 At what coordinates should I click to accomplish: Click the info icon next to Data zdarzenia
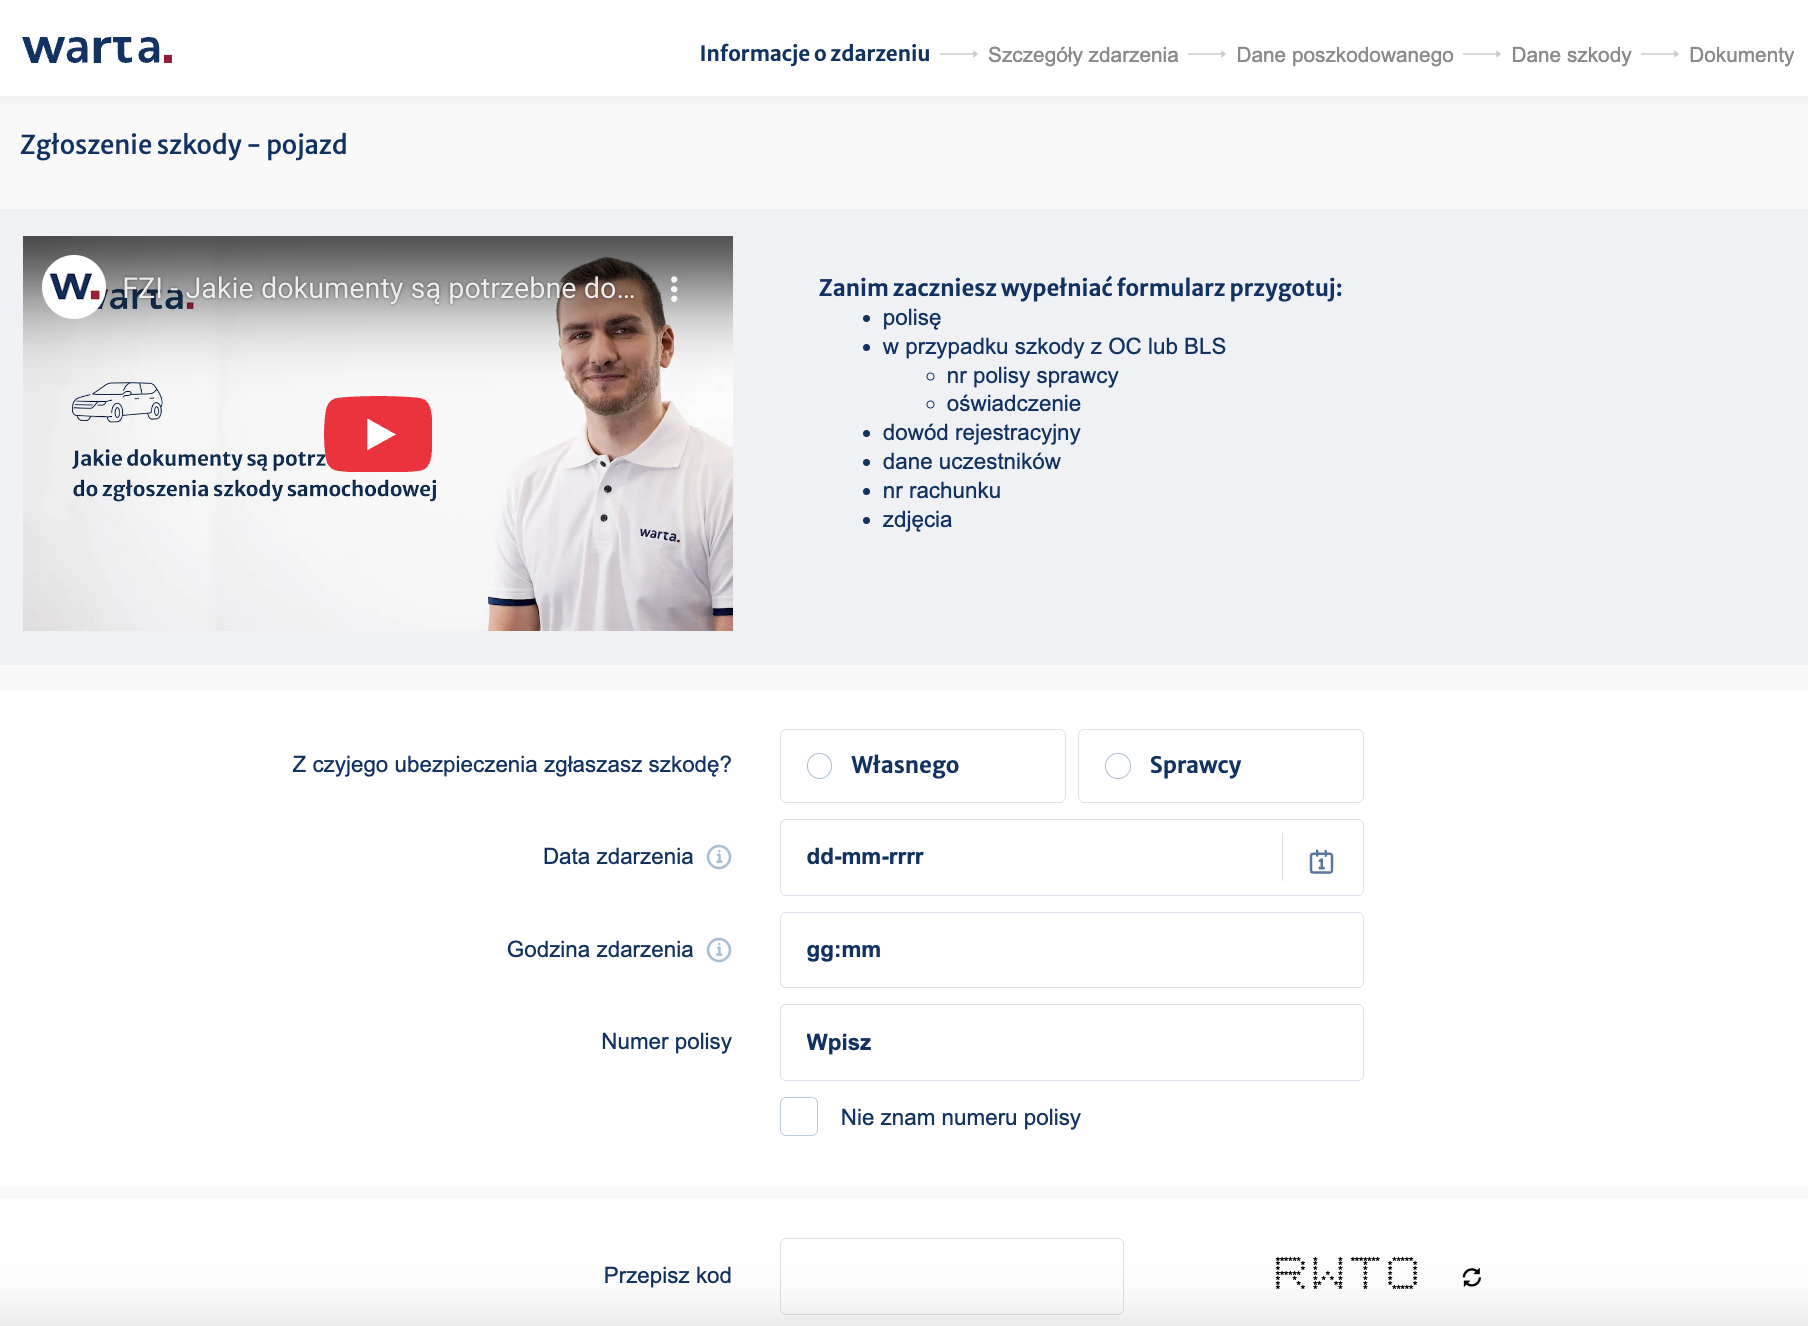pyautogui.click(x=718, y=857)
